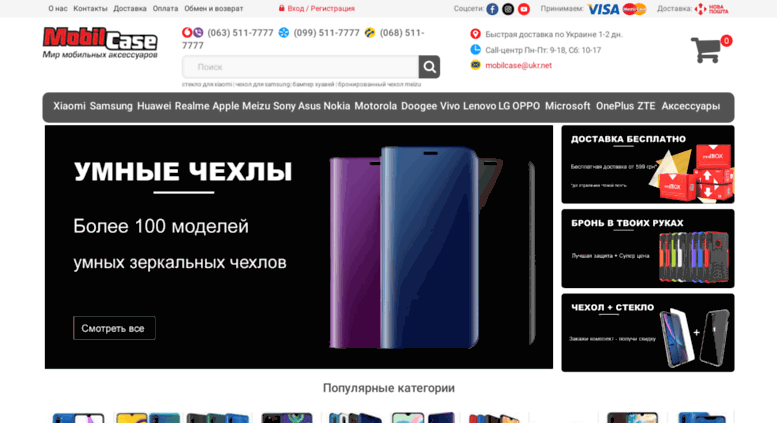The height and width of the screenshot is (423, 777).
Task: Open the YouTube social icon
Action: click(524, 9)
